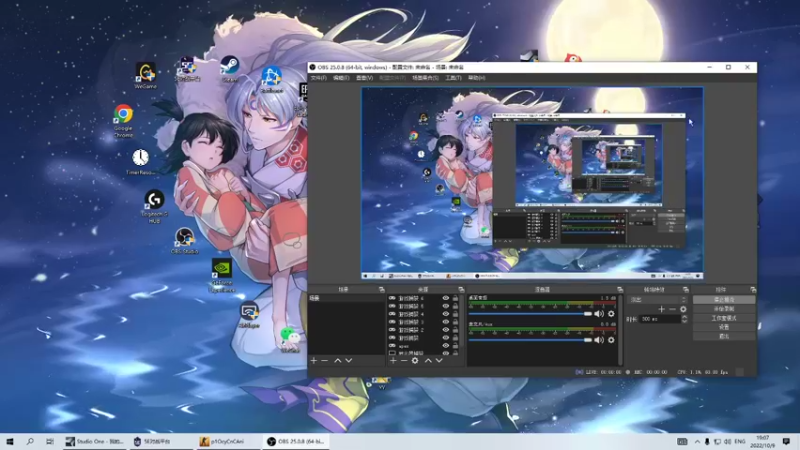800x450 pixels.
Task: Enable Studio Mode from Controls
Action: [724, 318]
